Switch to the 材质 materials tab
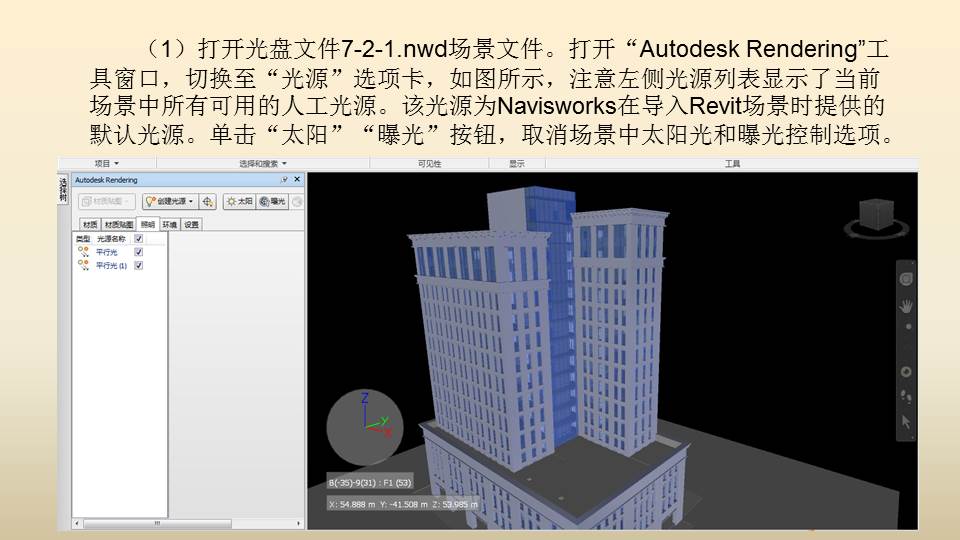Viewport: 960px width, 540px height. 90,225
